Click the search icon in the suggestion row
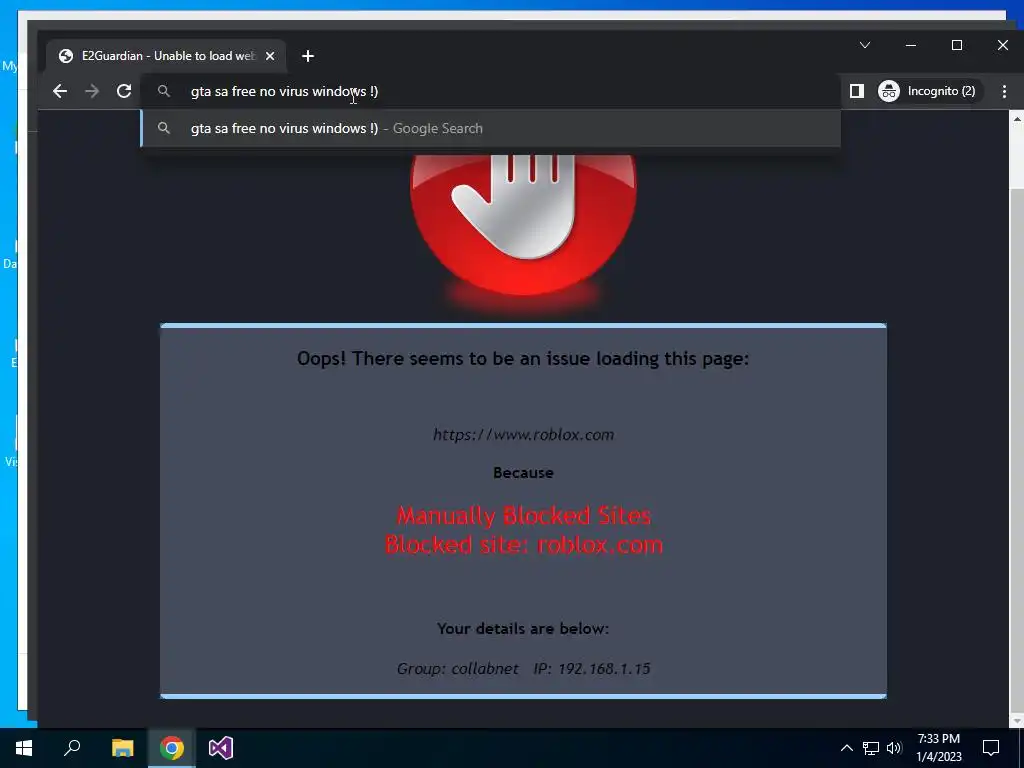Viewport: 1024px width, 768px height. [x=164, y=128]
